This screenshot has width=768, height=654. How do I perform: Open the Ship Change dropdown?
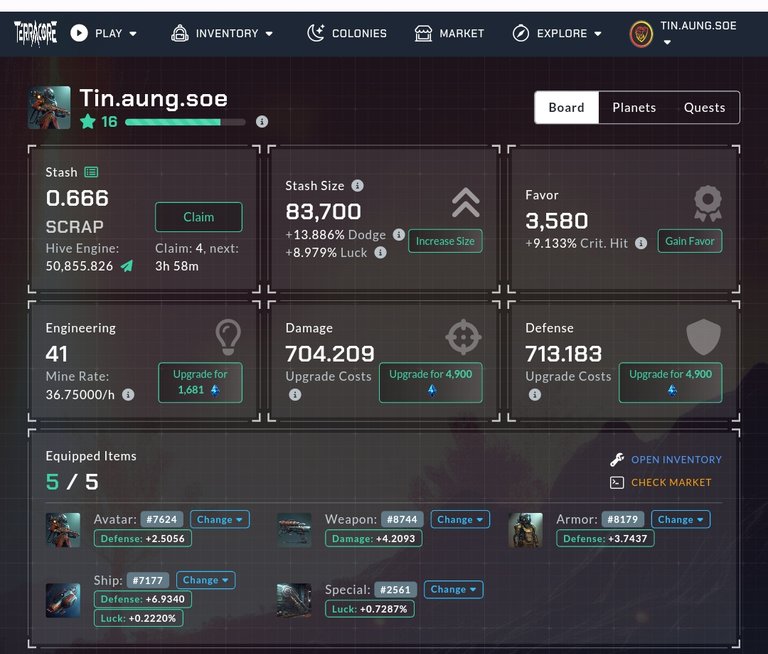(x=206, y=580)
